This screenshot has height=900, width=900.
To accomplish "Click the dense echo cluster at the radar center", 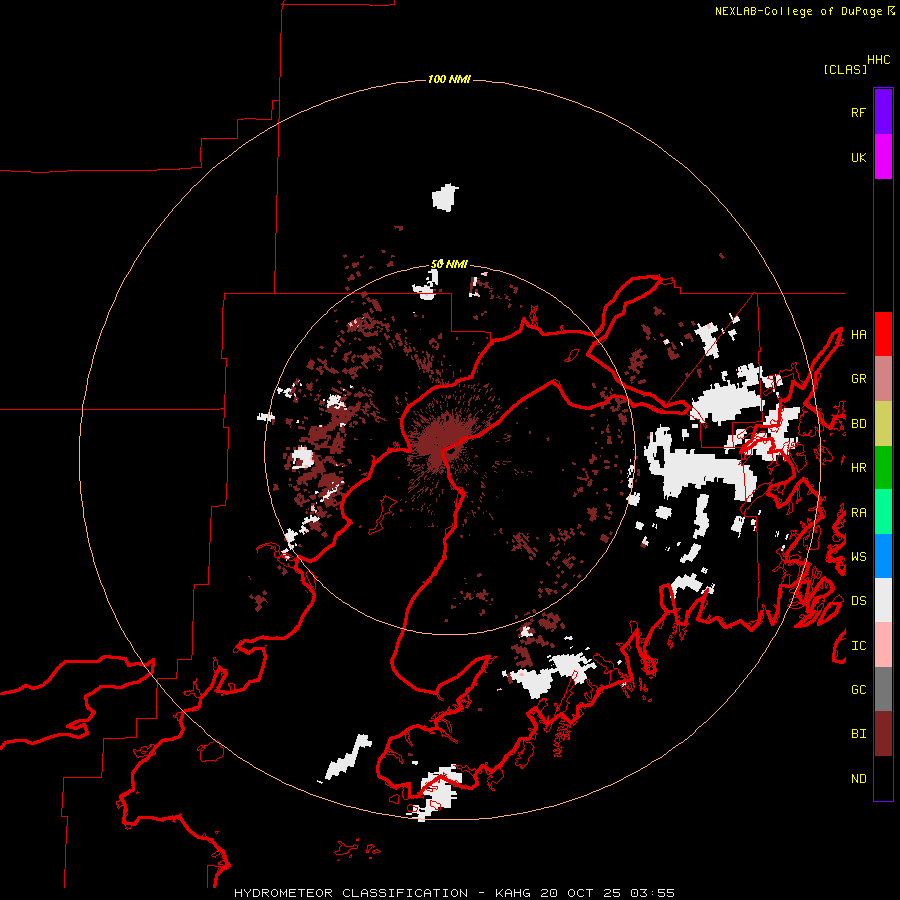I will click(439, 441).
